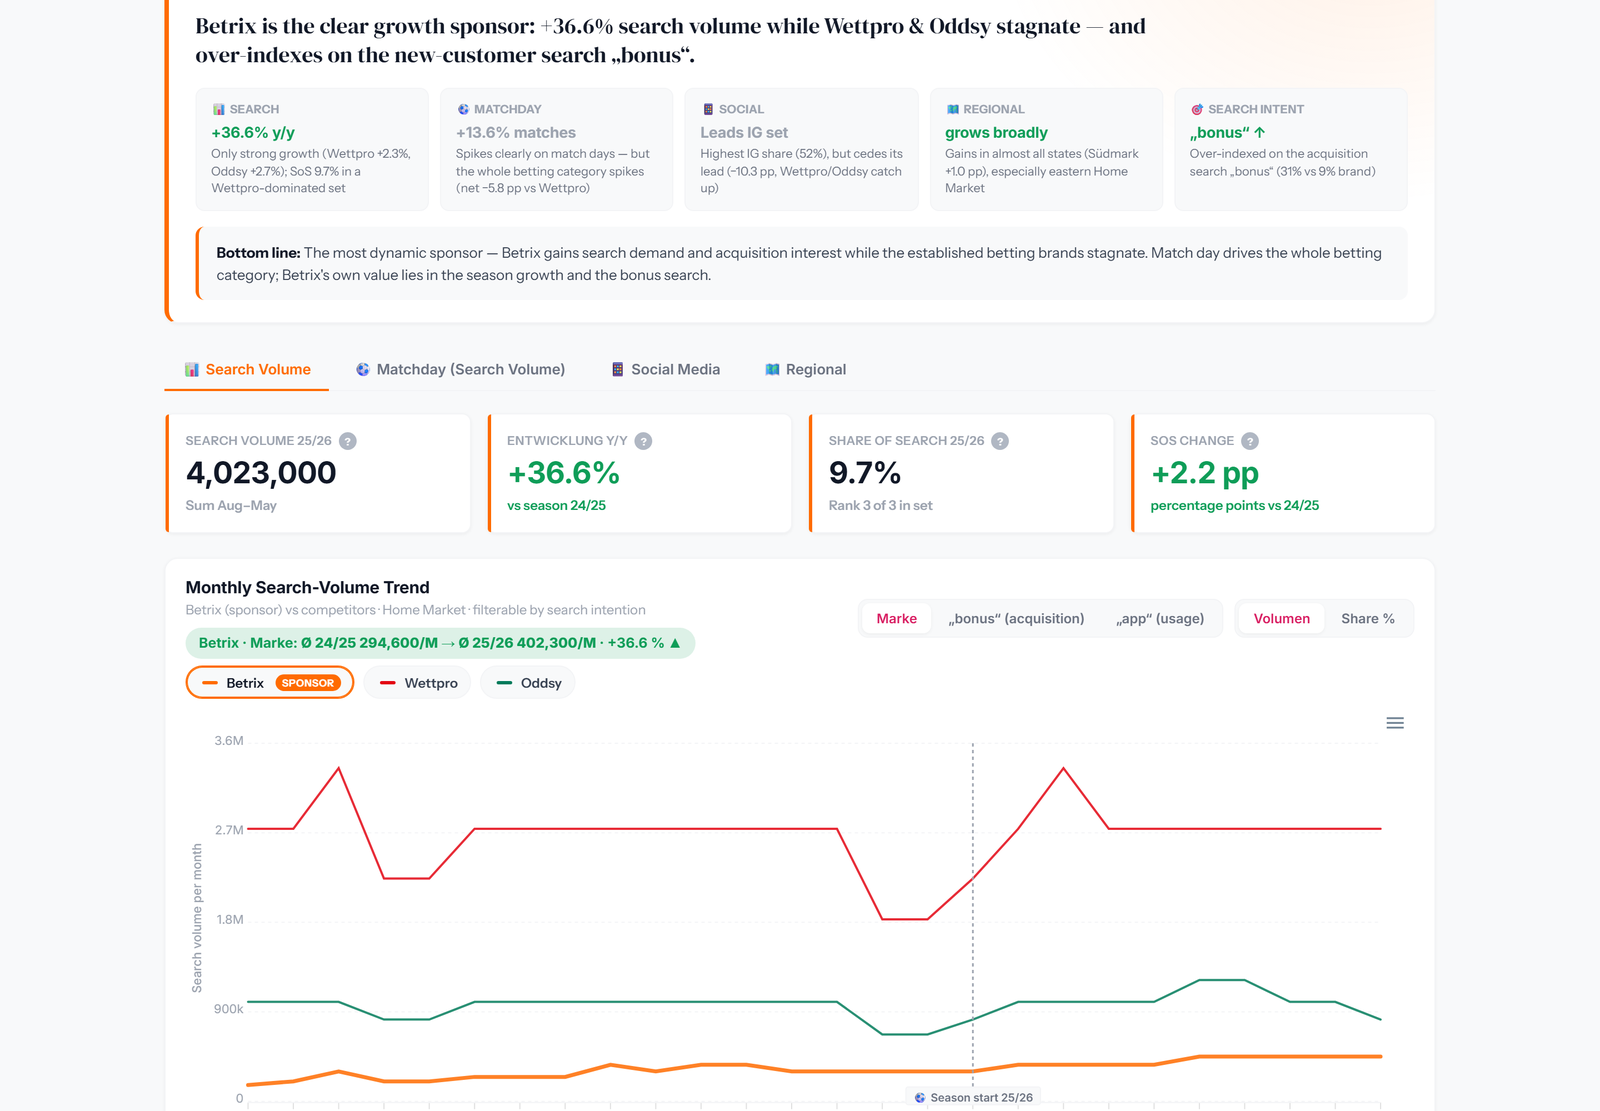1600x1111 pixels.
Task: Click the map icon on Regional tab
Action: tap(772, 370)
